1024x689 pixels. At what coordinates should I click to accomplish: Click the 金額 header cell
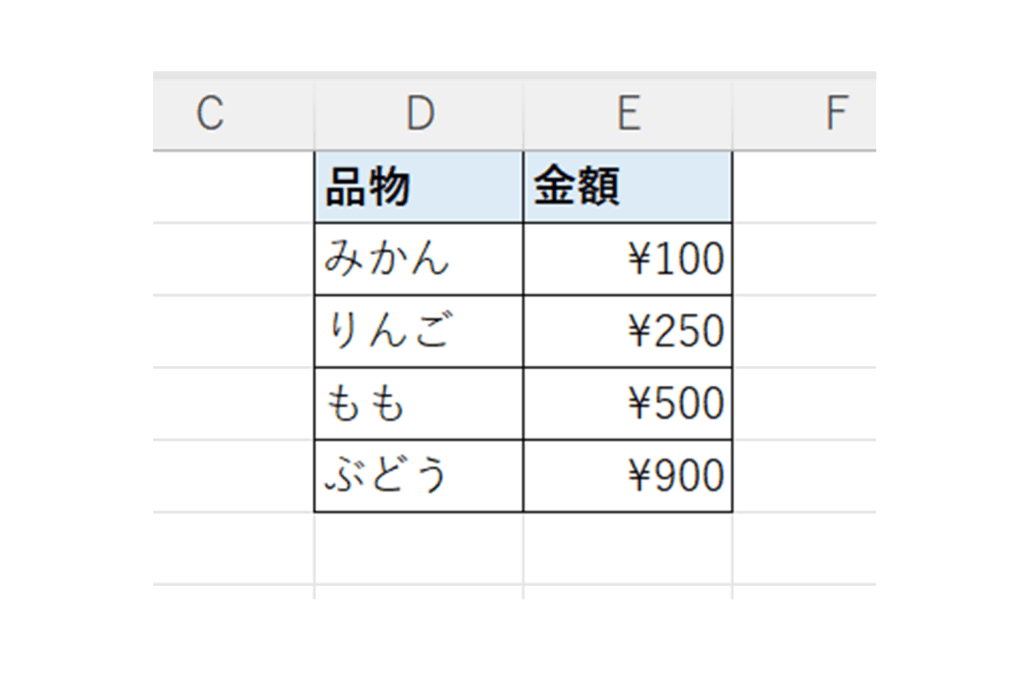[x=627, y=187]
